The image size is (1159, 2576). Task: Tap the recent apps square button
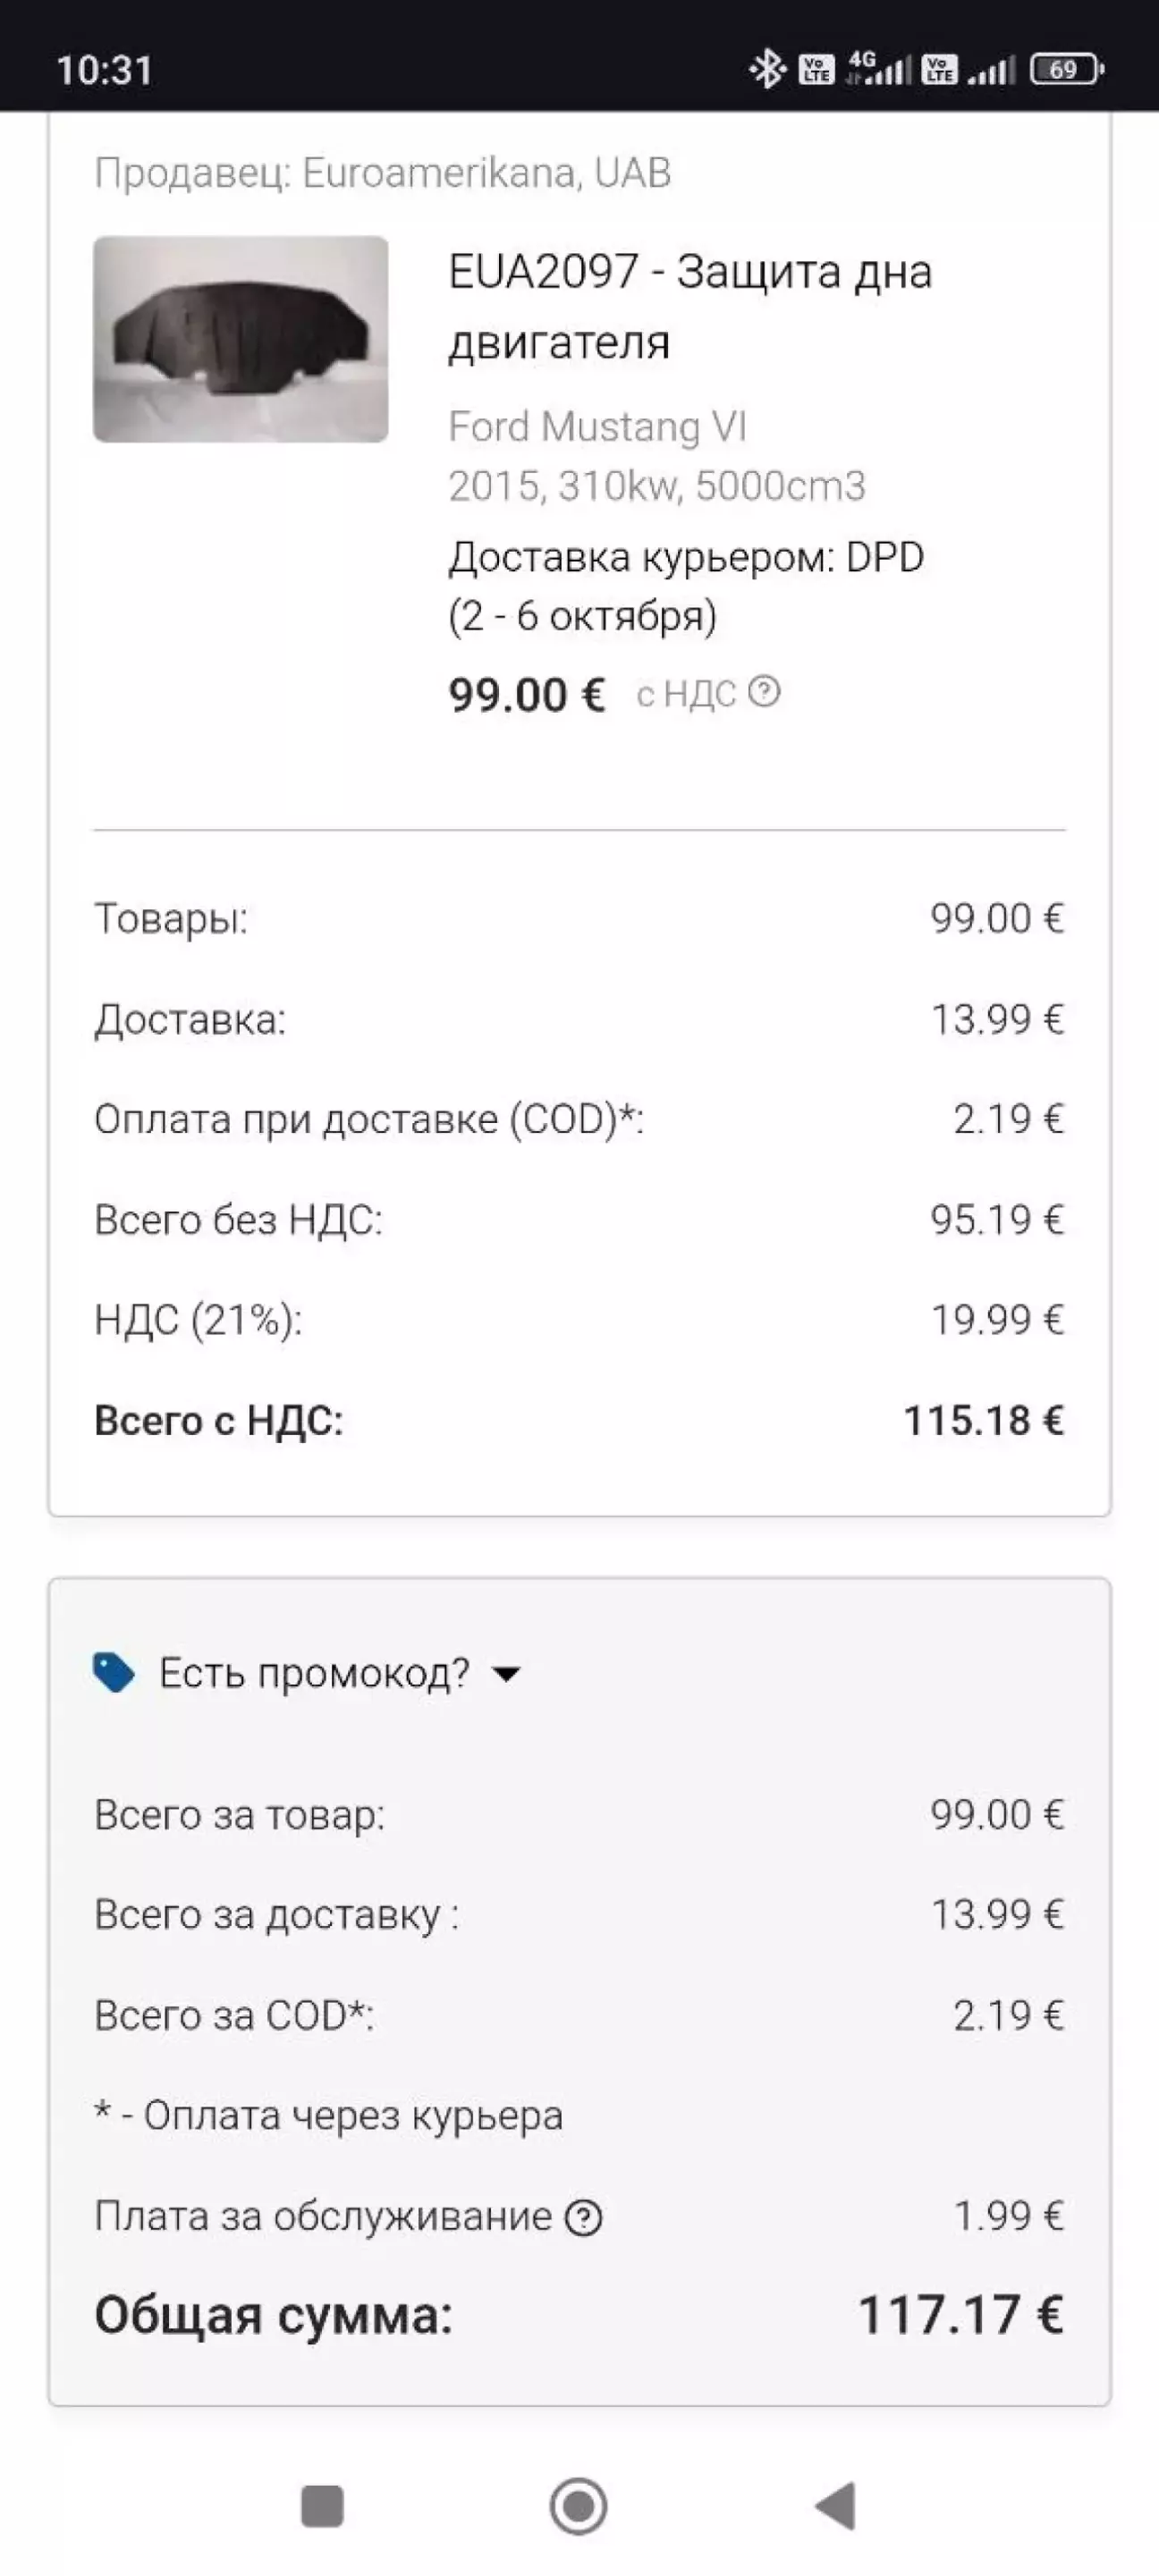[322, 2506]
